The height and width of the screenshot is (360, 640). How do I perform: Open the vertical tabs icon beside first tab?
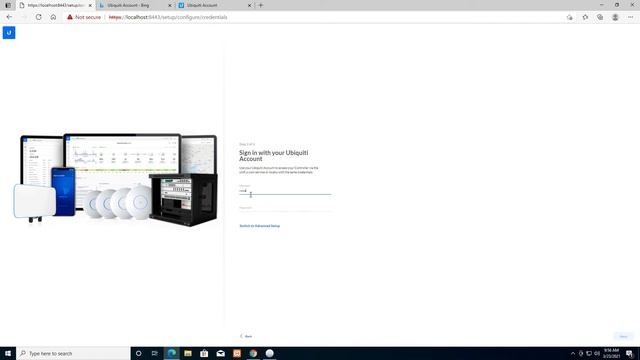coord(8,5)
